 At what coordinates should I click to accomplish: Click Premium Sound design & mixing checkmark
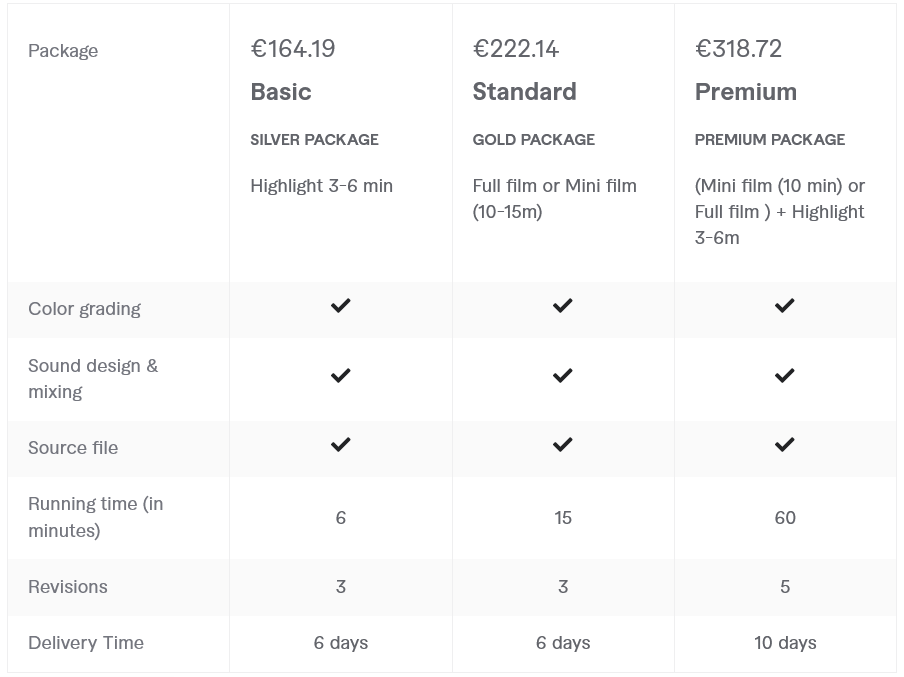click(785, 375)
